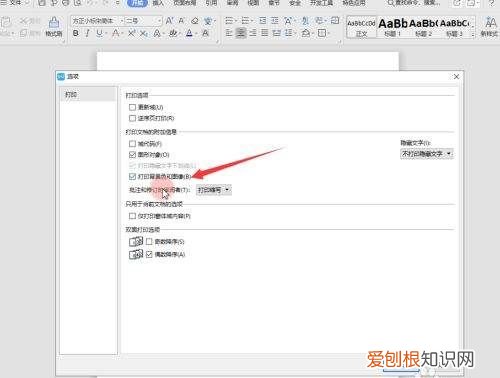Enable the 更新域(U) checkbox
This screenshot has width=500, height=378.
(x=132, y=107)
